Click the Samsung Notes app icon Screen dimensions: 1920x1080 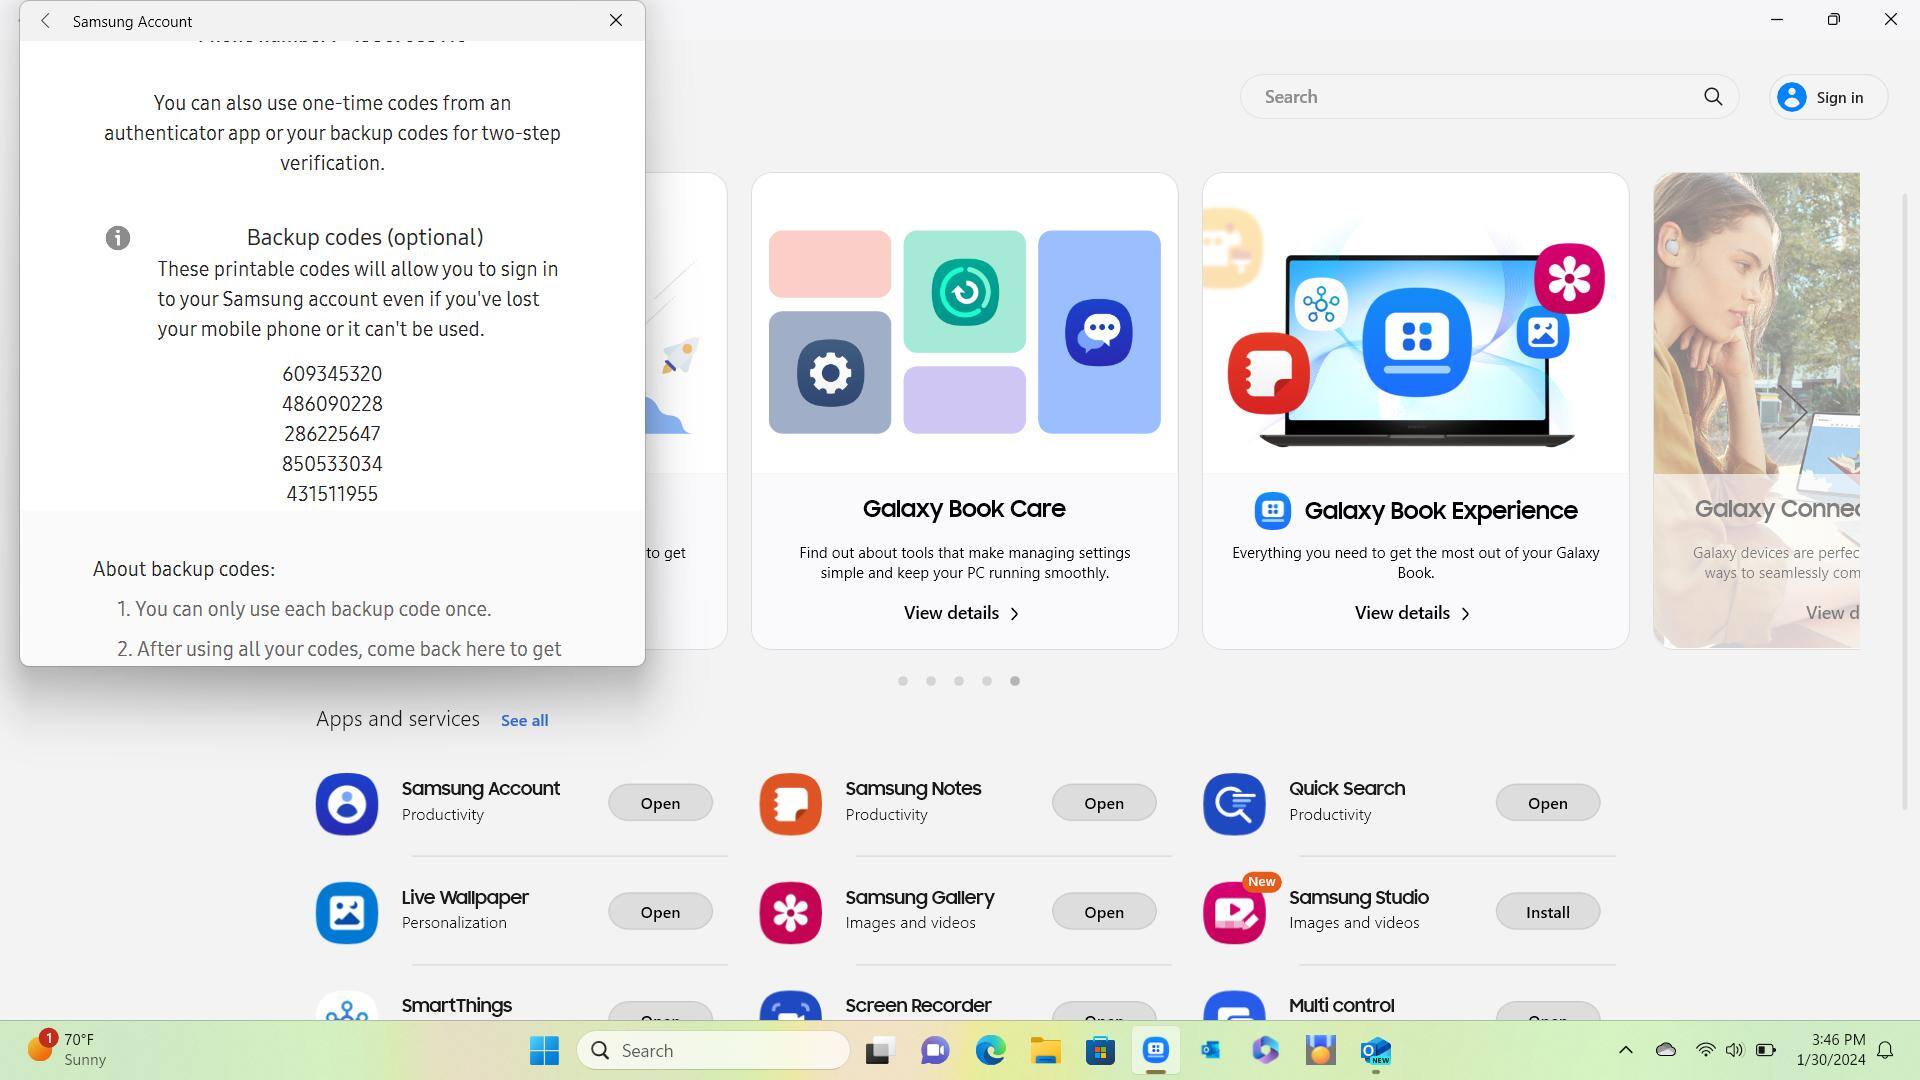(x=790, y=804)
